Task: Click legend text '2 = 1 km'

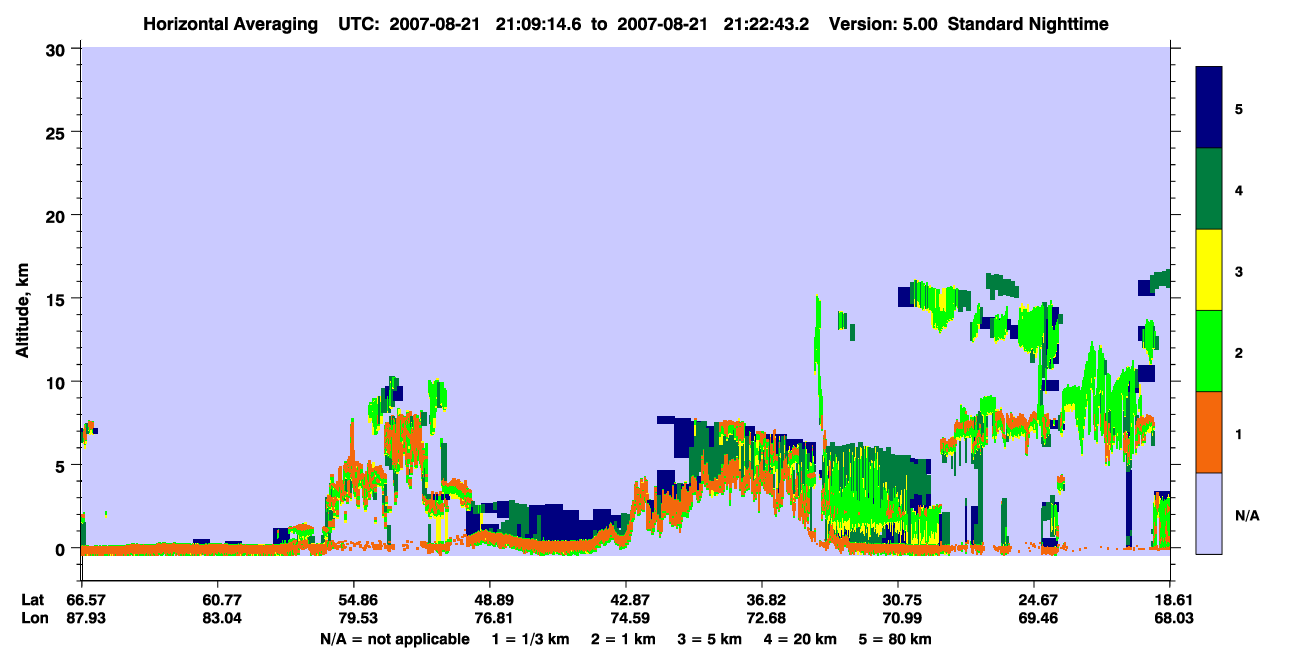Action: (624, 639)
